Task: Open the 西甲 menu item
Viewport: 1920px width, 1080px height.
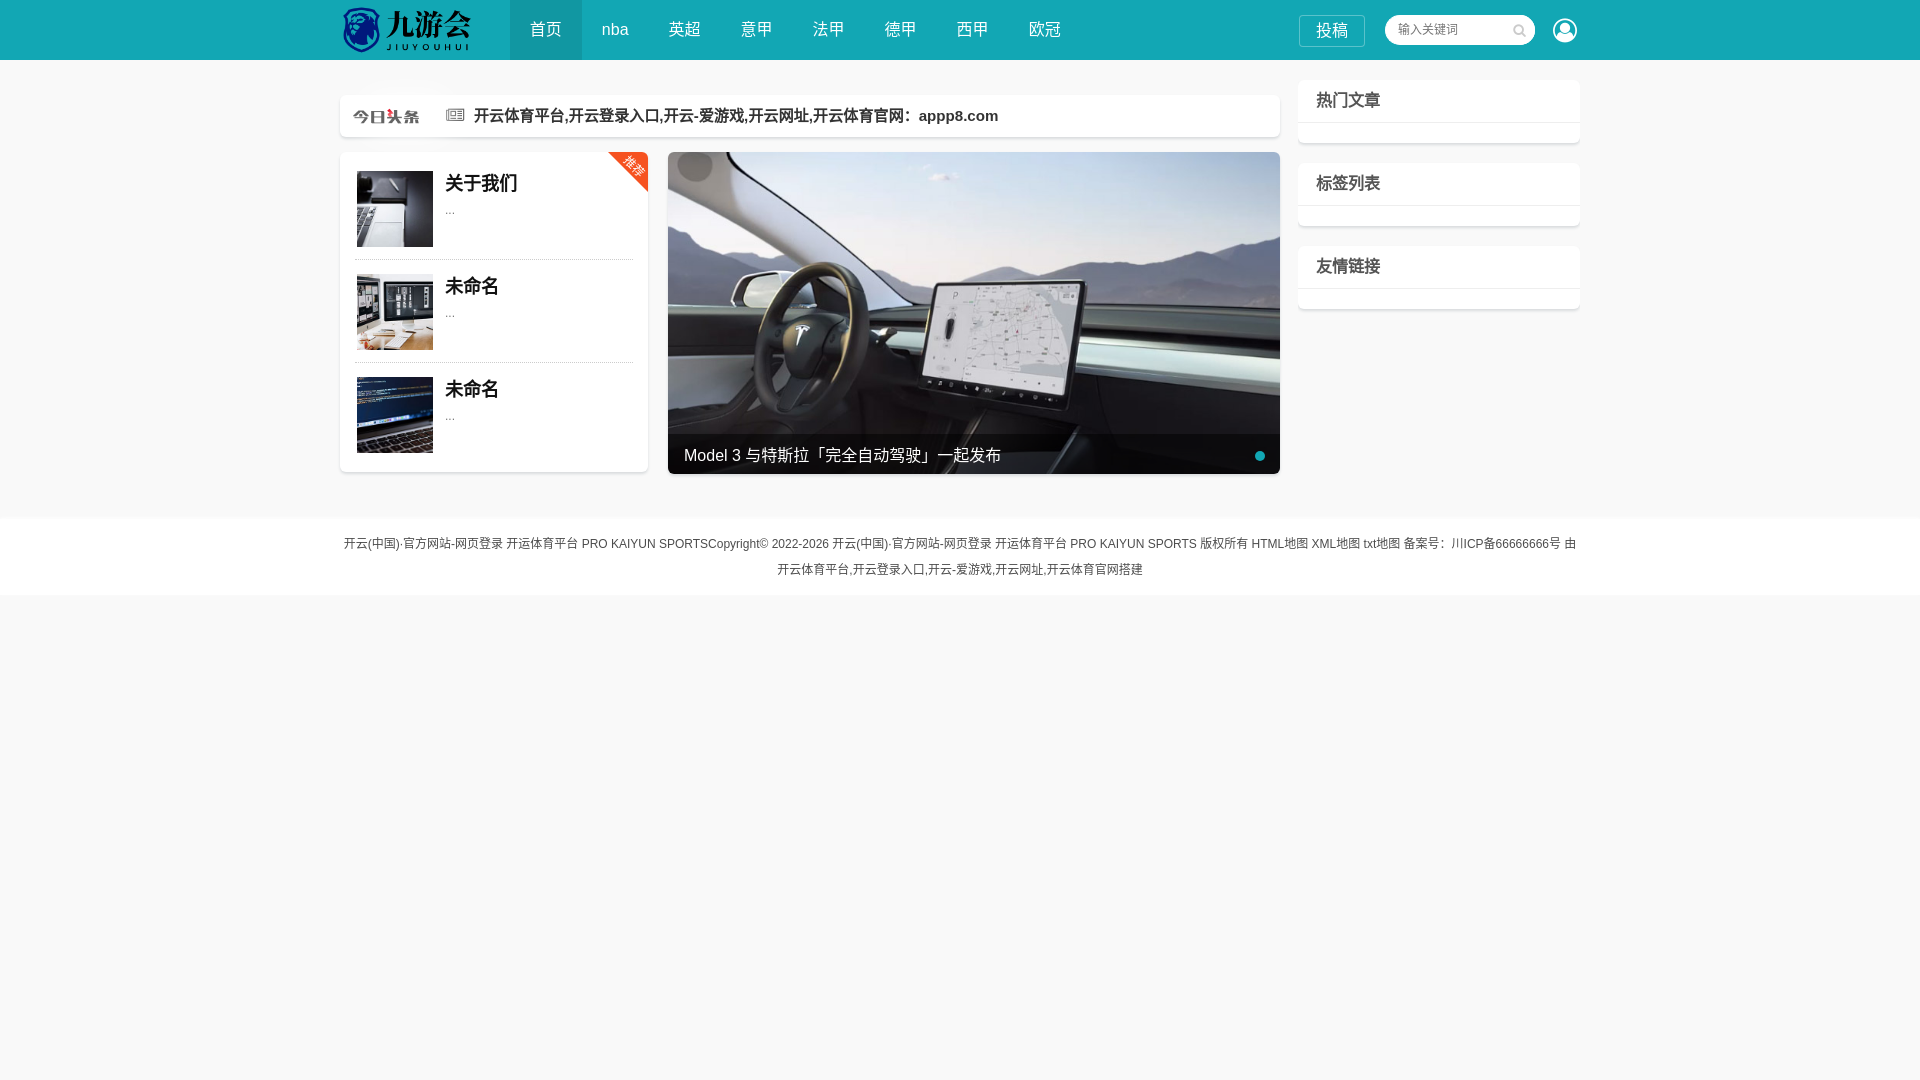Action: click(x=973, y=30)
